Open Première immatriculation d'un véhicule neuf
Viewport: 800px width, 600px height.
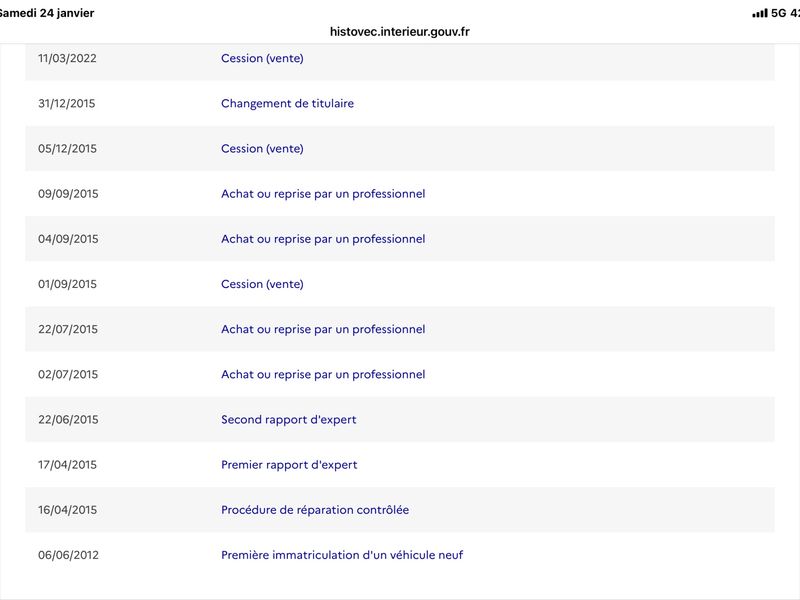click(342, 555)
